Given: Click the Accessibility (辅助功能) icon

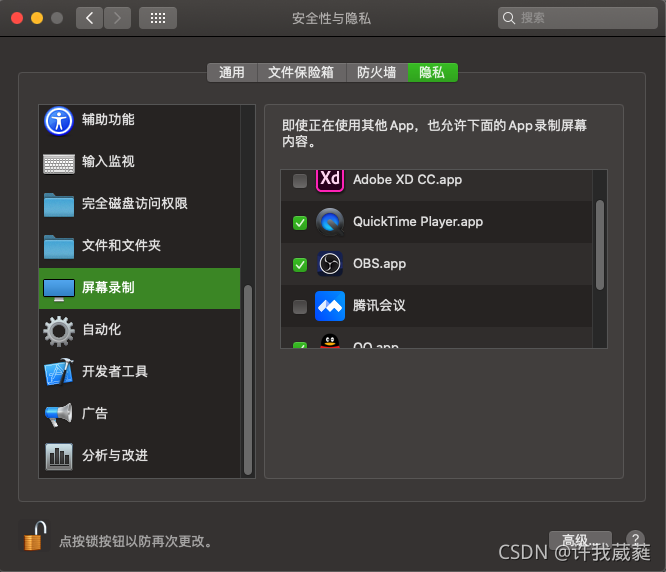Looking at the screenshot, I should (x=59, y=121).
